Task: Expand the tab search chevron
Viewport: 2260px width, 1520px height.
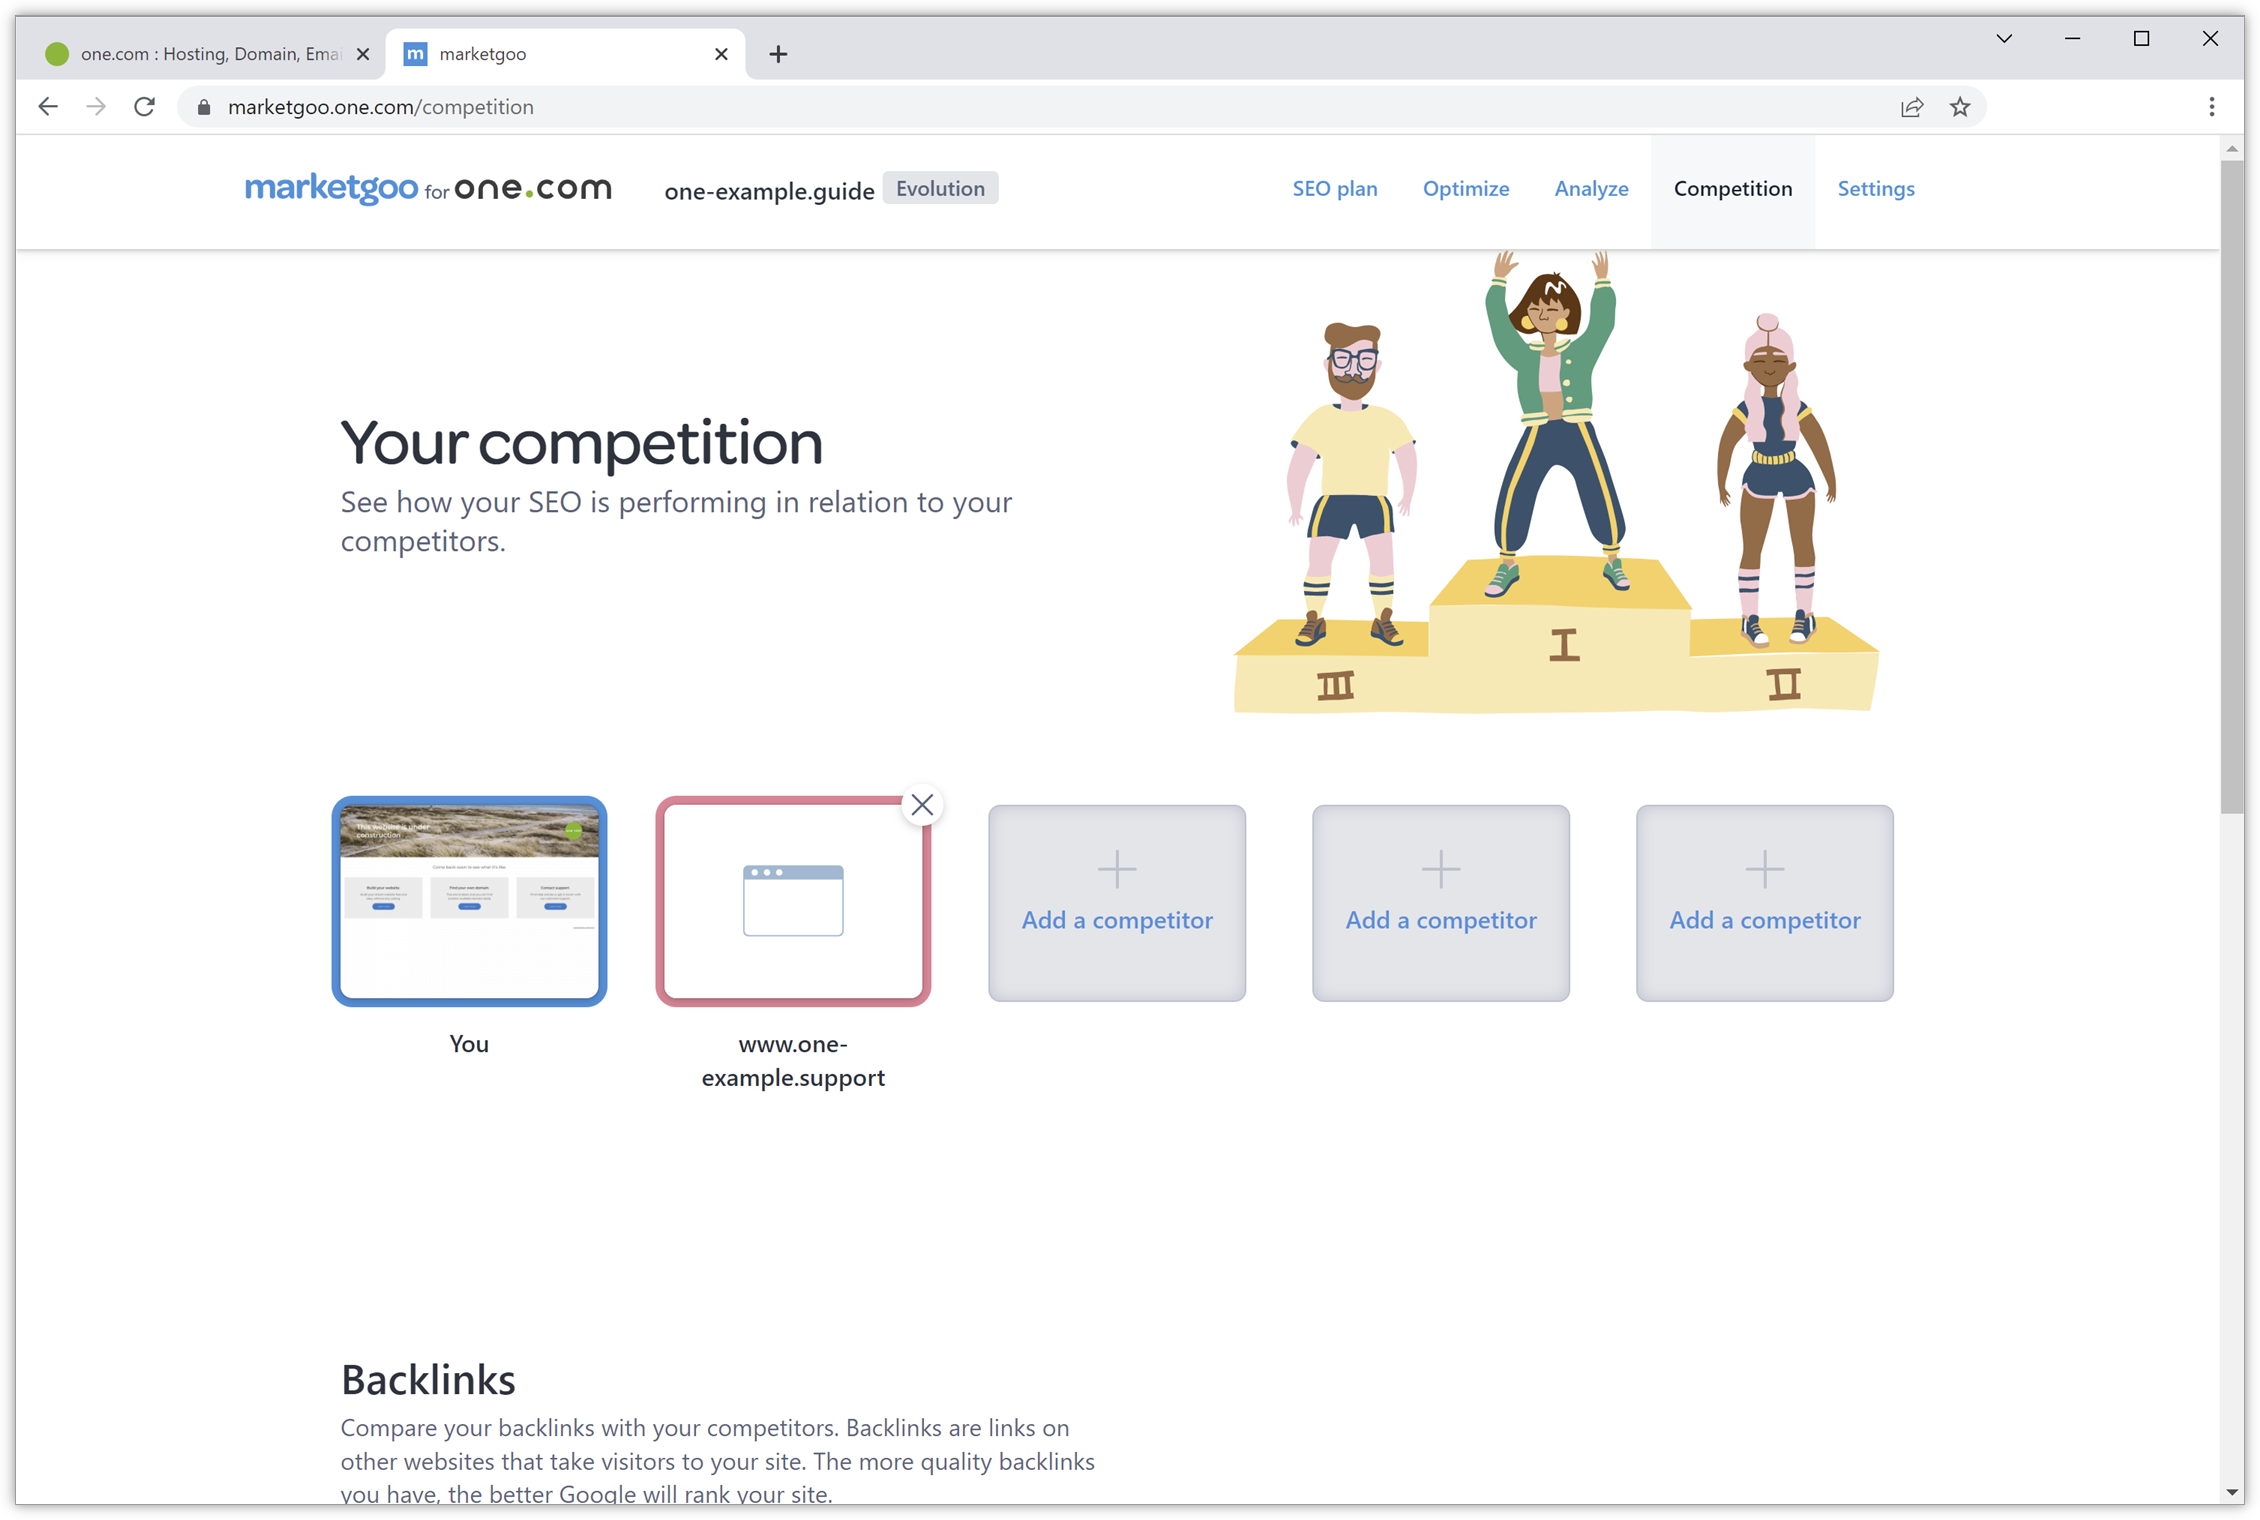Action: 2004,39
